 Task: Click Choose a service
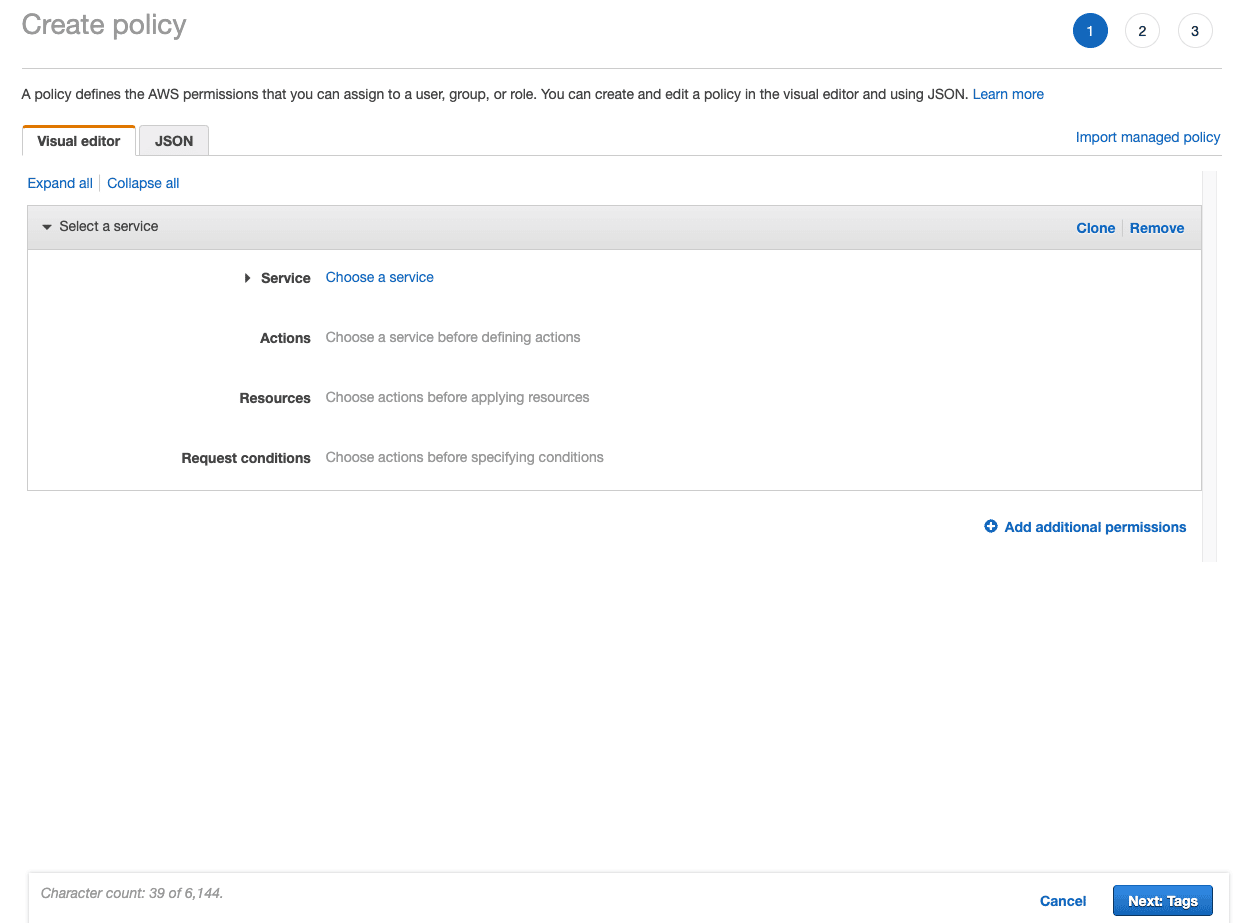pos(379,277)
